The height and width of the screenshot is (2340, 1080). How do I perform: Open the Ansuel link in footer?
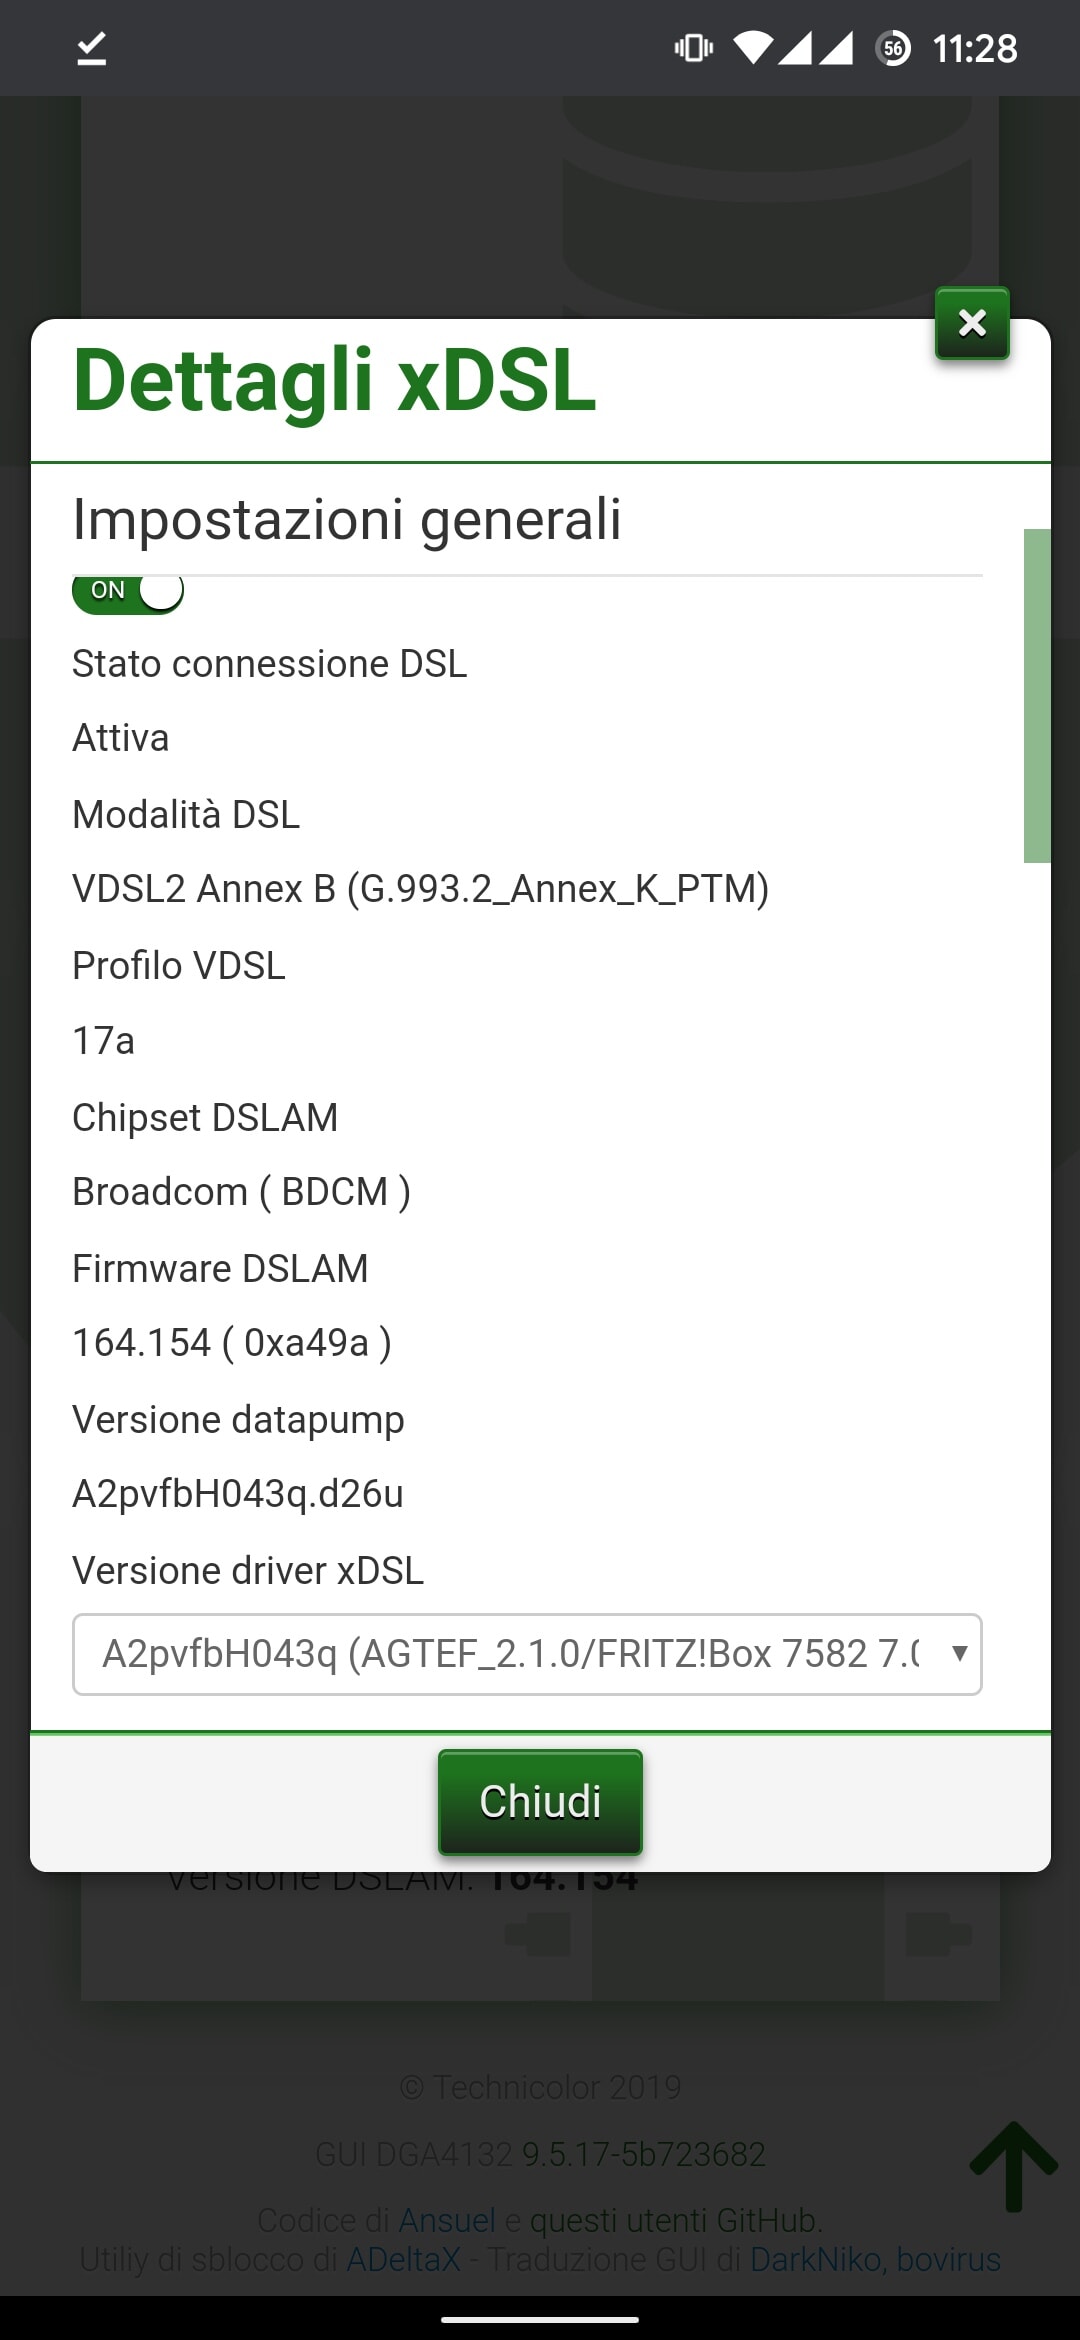point(447,2220)
